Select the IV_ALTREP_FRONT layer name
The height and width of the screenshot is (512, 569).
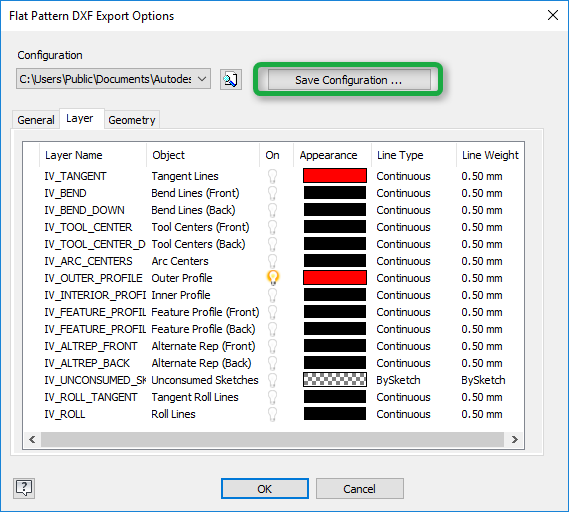pos(91,347)
